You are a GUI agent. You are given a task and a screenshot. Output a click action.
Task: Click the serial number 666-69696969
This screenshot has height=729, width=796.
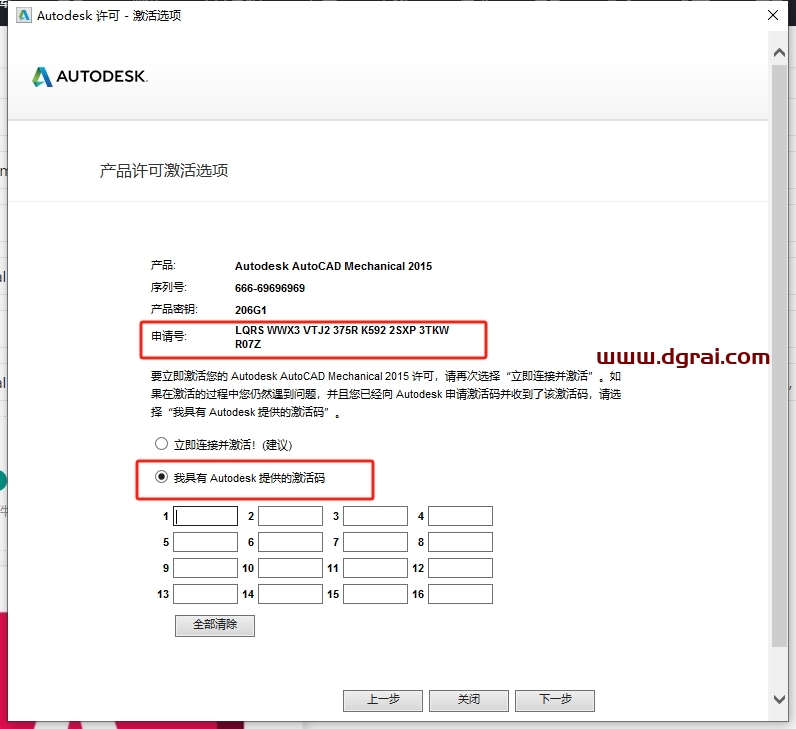(270, 288)
